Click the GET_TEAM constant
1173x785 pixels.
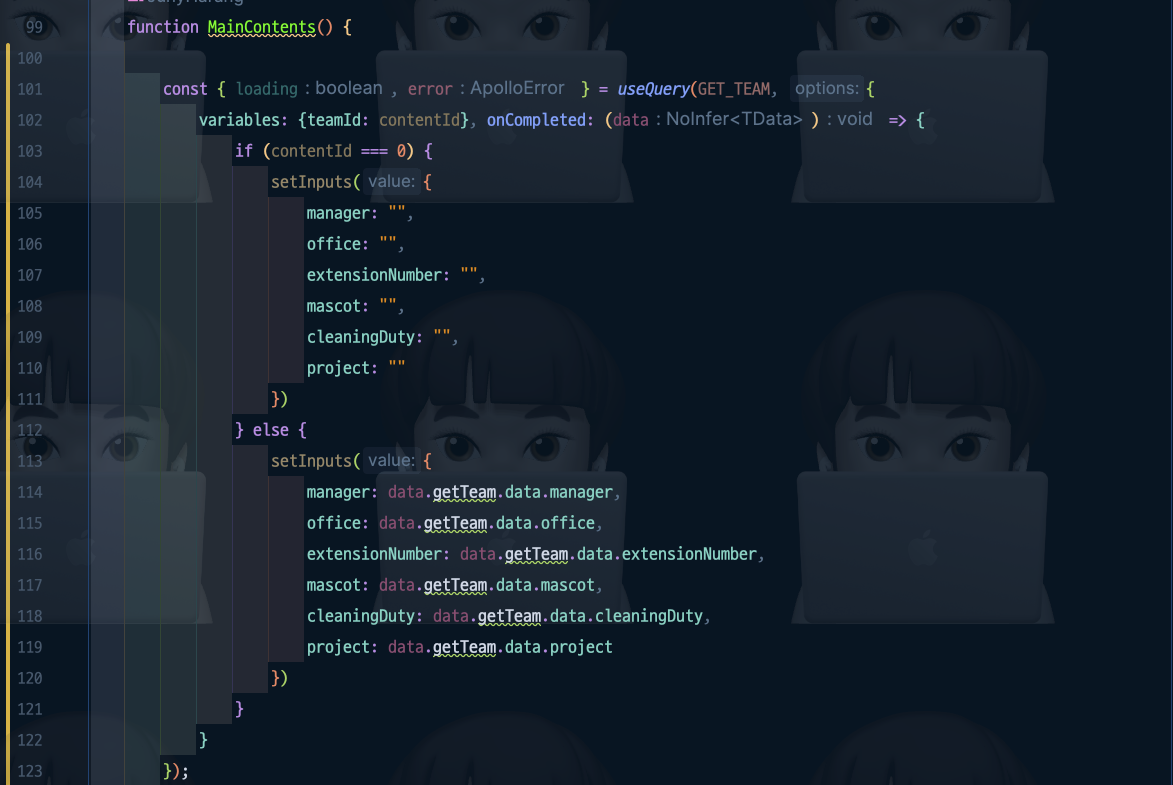coord(733,89)
